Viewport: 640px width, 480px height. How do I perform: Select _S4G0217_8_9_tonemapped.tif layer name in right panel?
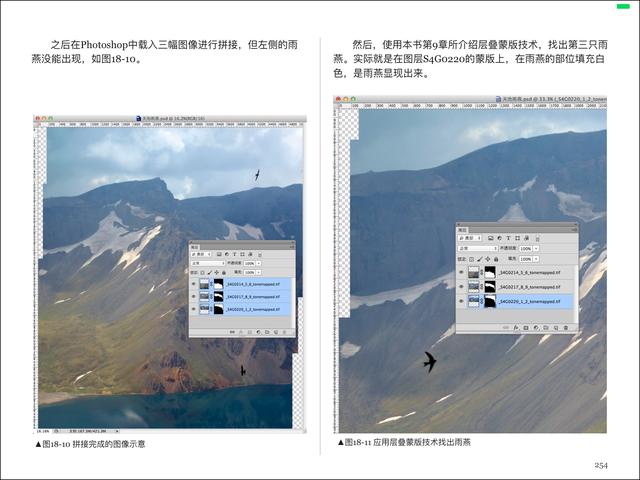pyautogui.click(x=530, y=286)
